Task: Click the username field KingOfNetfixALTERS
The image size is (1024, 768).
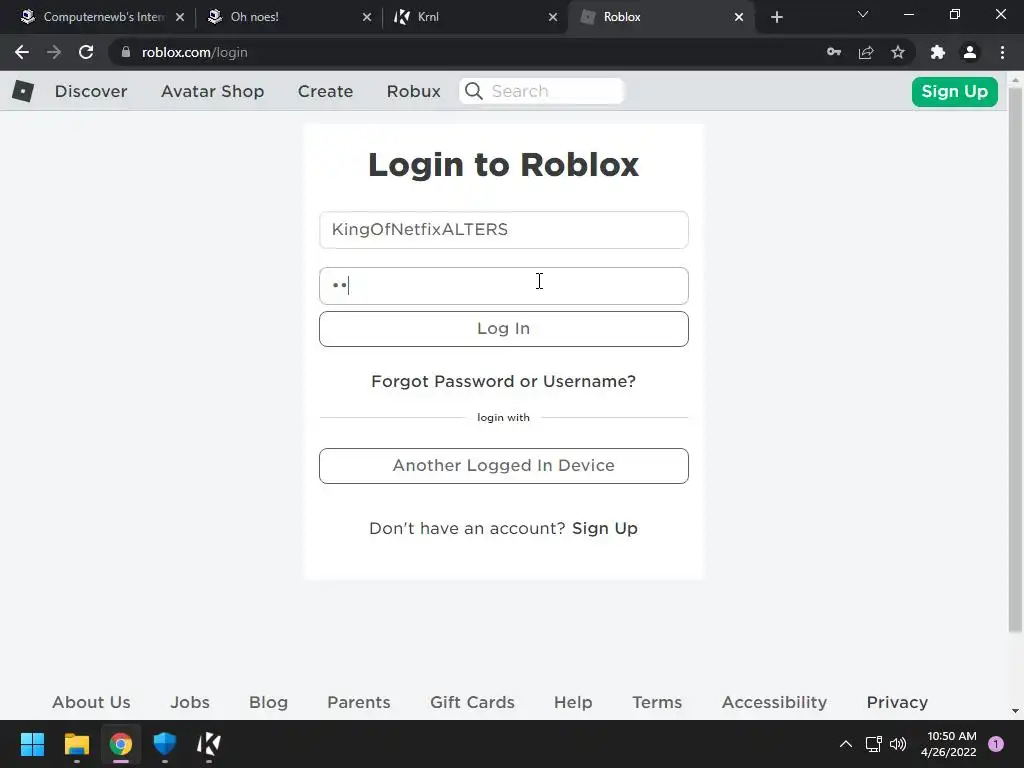Action: [504, 230]
